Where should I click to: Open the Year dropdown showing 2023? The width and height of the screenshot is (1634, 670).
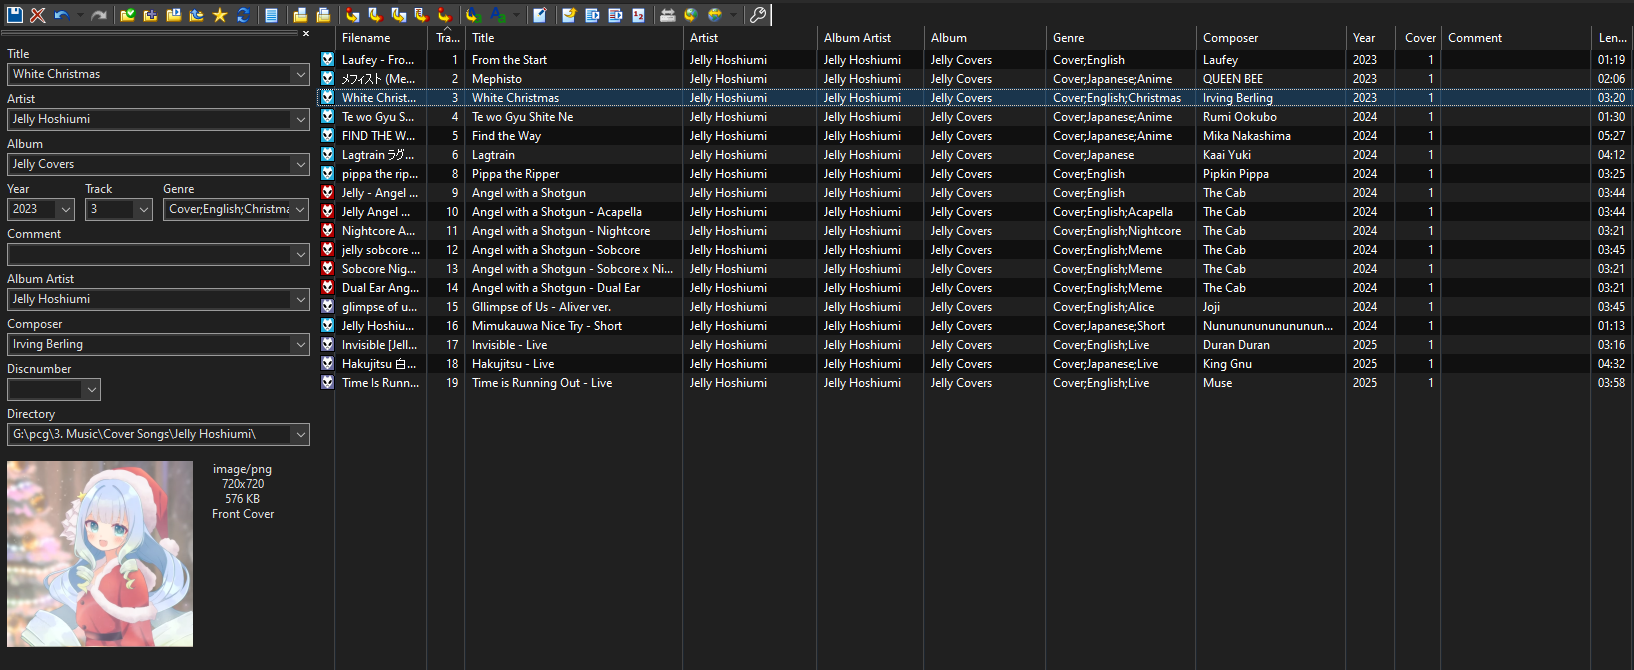pyautogui.click(x=66, y=209)
